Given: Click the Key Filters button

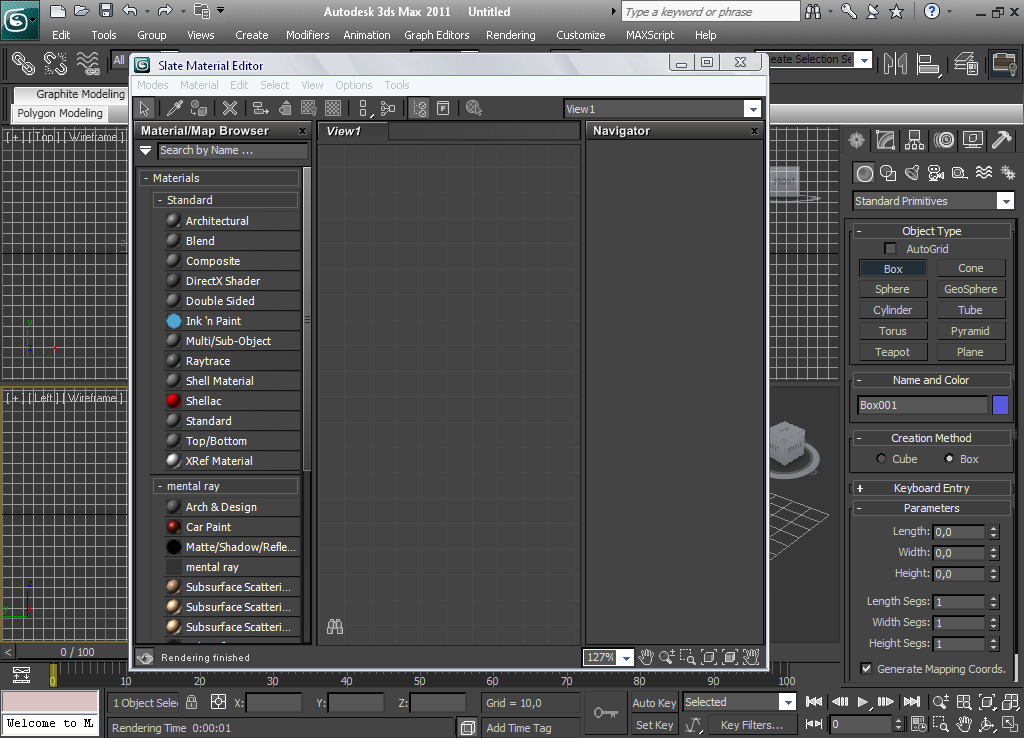Looking at the screenshot, I should click(751, 725).
